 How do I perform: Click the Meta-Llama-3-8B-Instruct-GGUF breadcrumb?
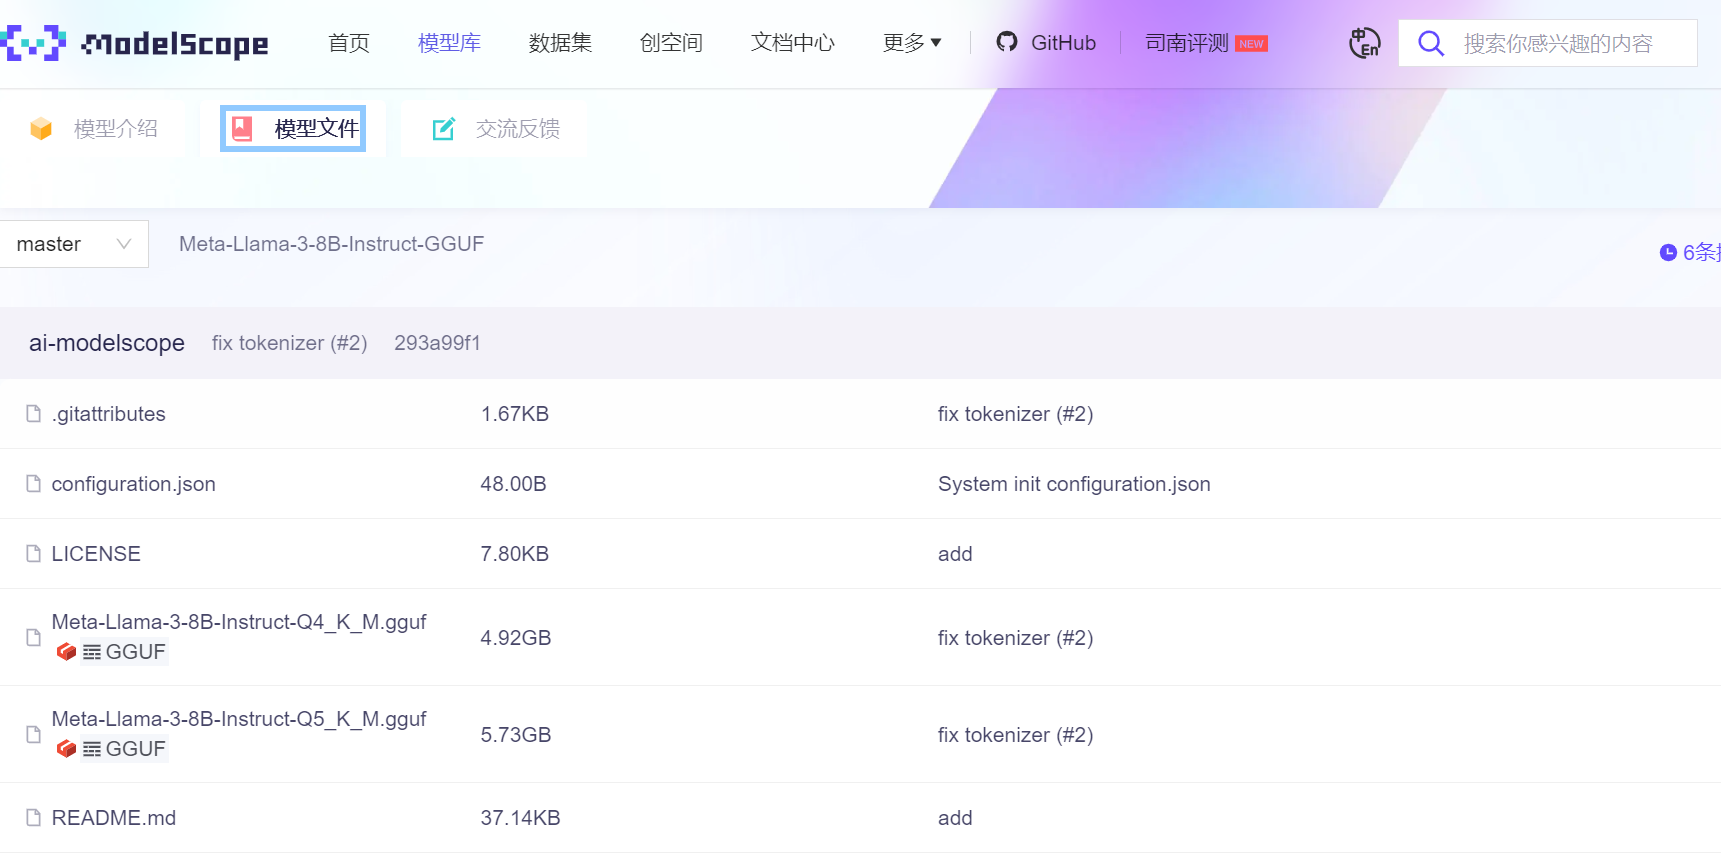click(x=331, y=244)
